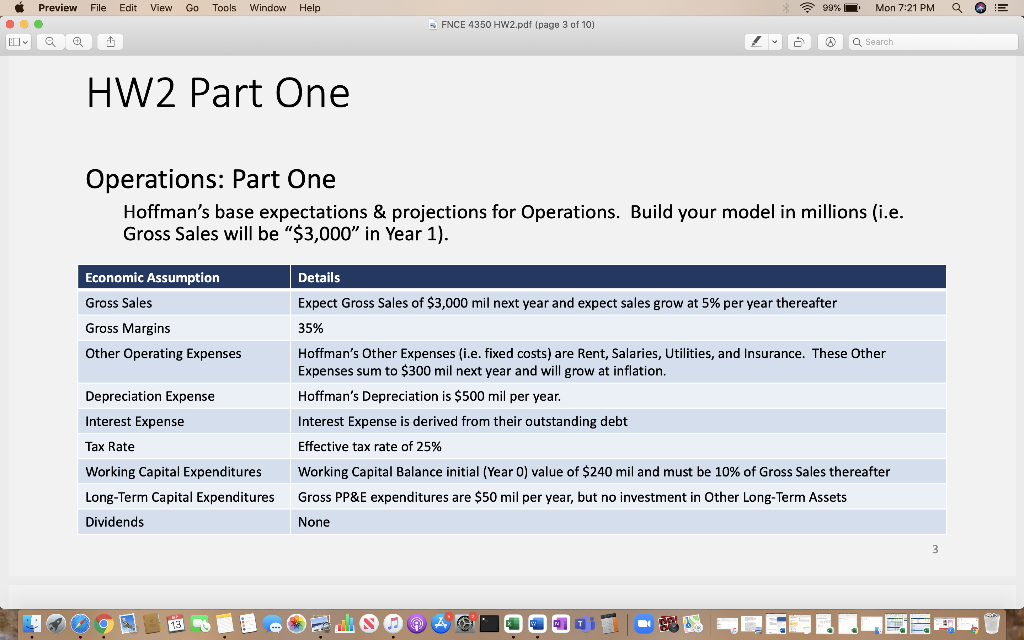Viewport: 1024px width, 640px height.
Task: Open the Preview app menu
Action: coord(57,8)
